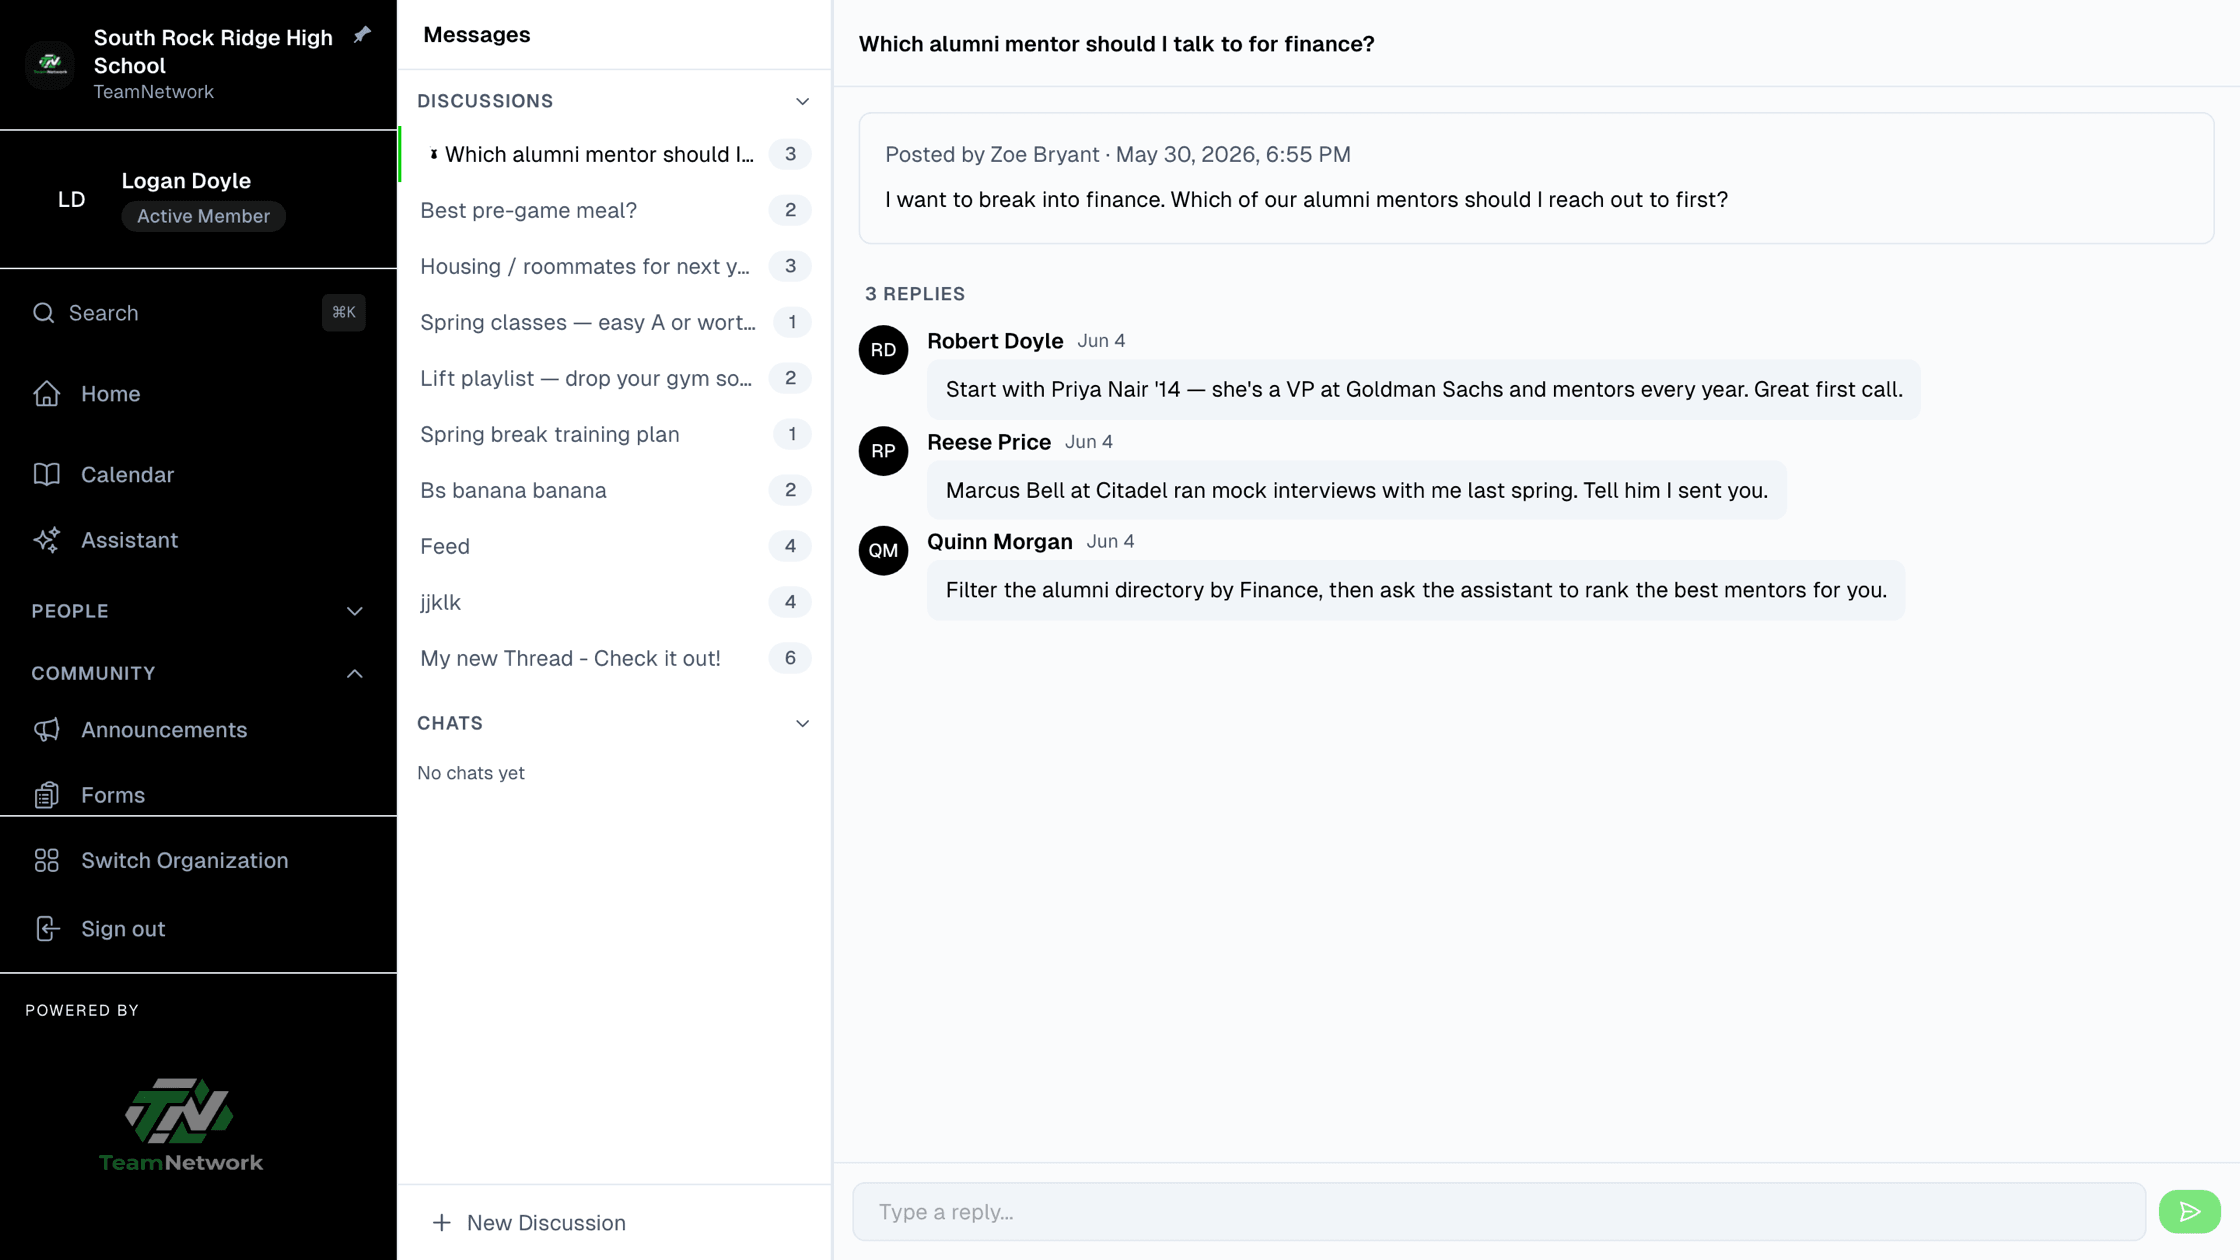Open the 'Spring classes — easy A or wort...' discussion
Viewport: 2240px width, 1260px height.
pos(615,322)
